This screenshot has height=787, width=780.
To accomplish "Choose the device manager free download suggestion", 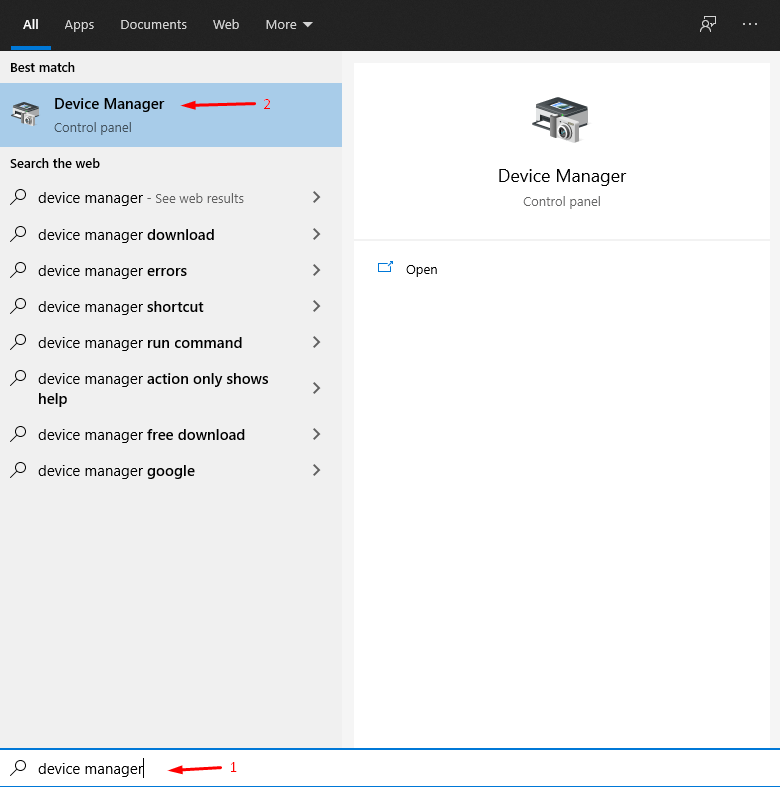I will 141,434.
